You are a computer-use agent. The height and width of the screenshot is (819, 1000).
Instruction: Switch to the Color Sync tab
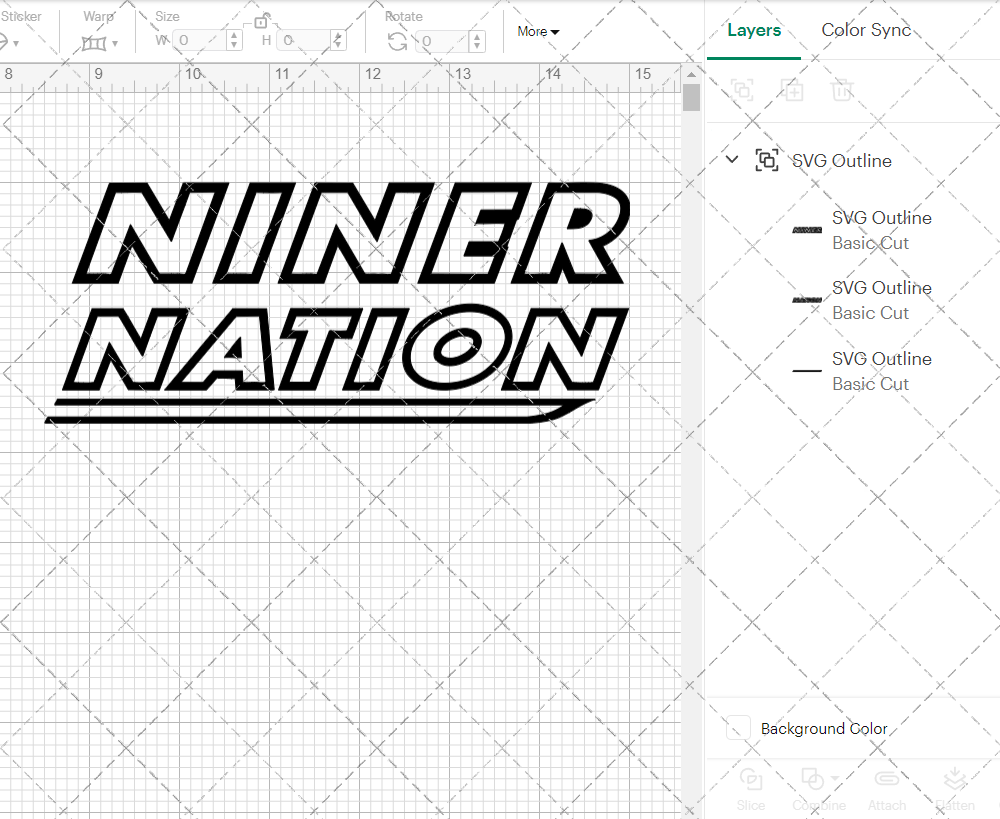pos(866,30)
